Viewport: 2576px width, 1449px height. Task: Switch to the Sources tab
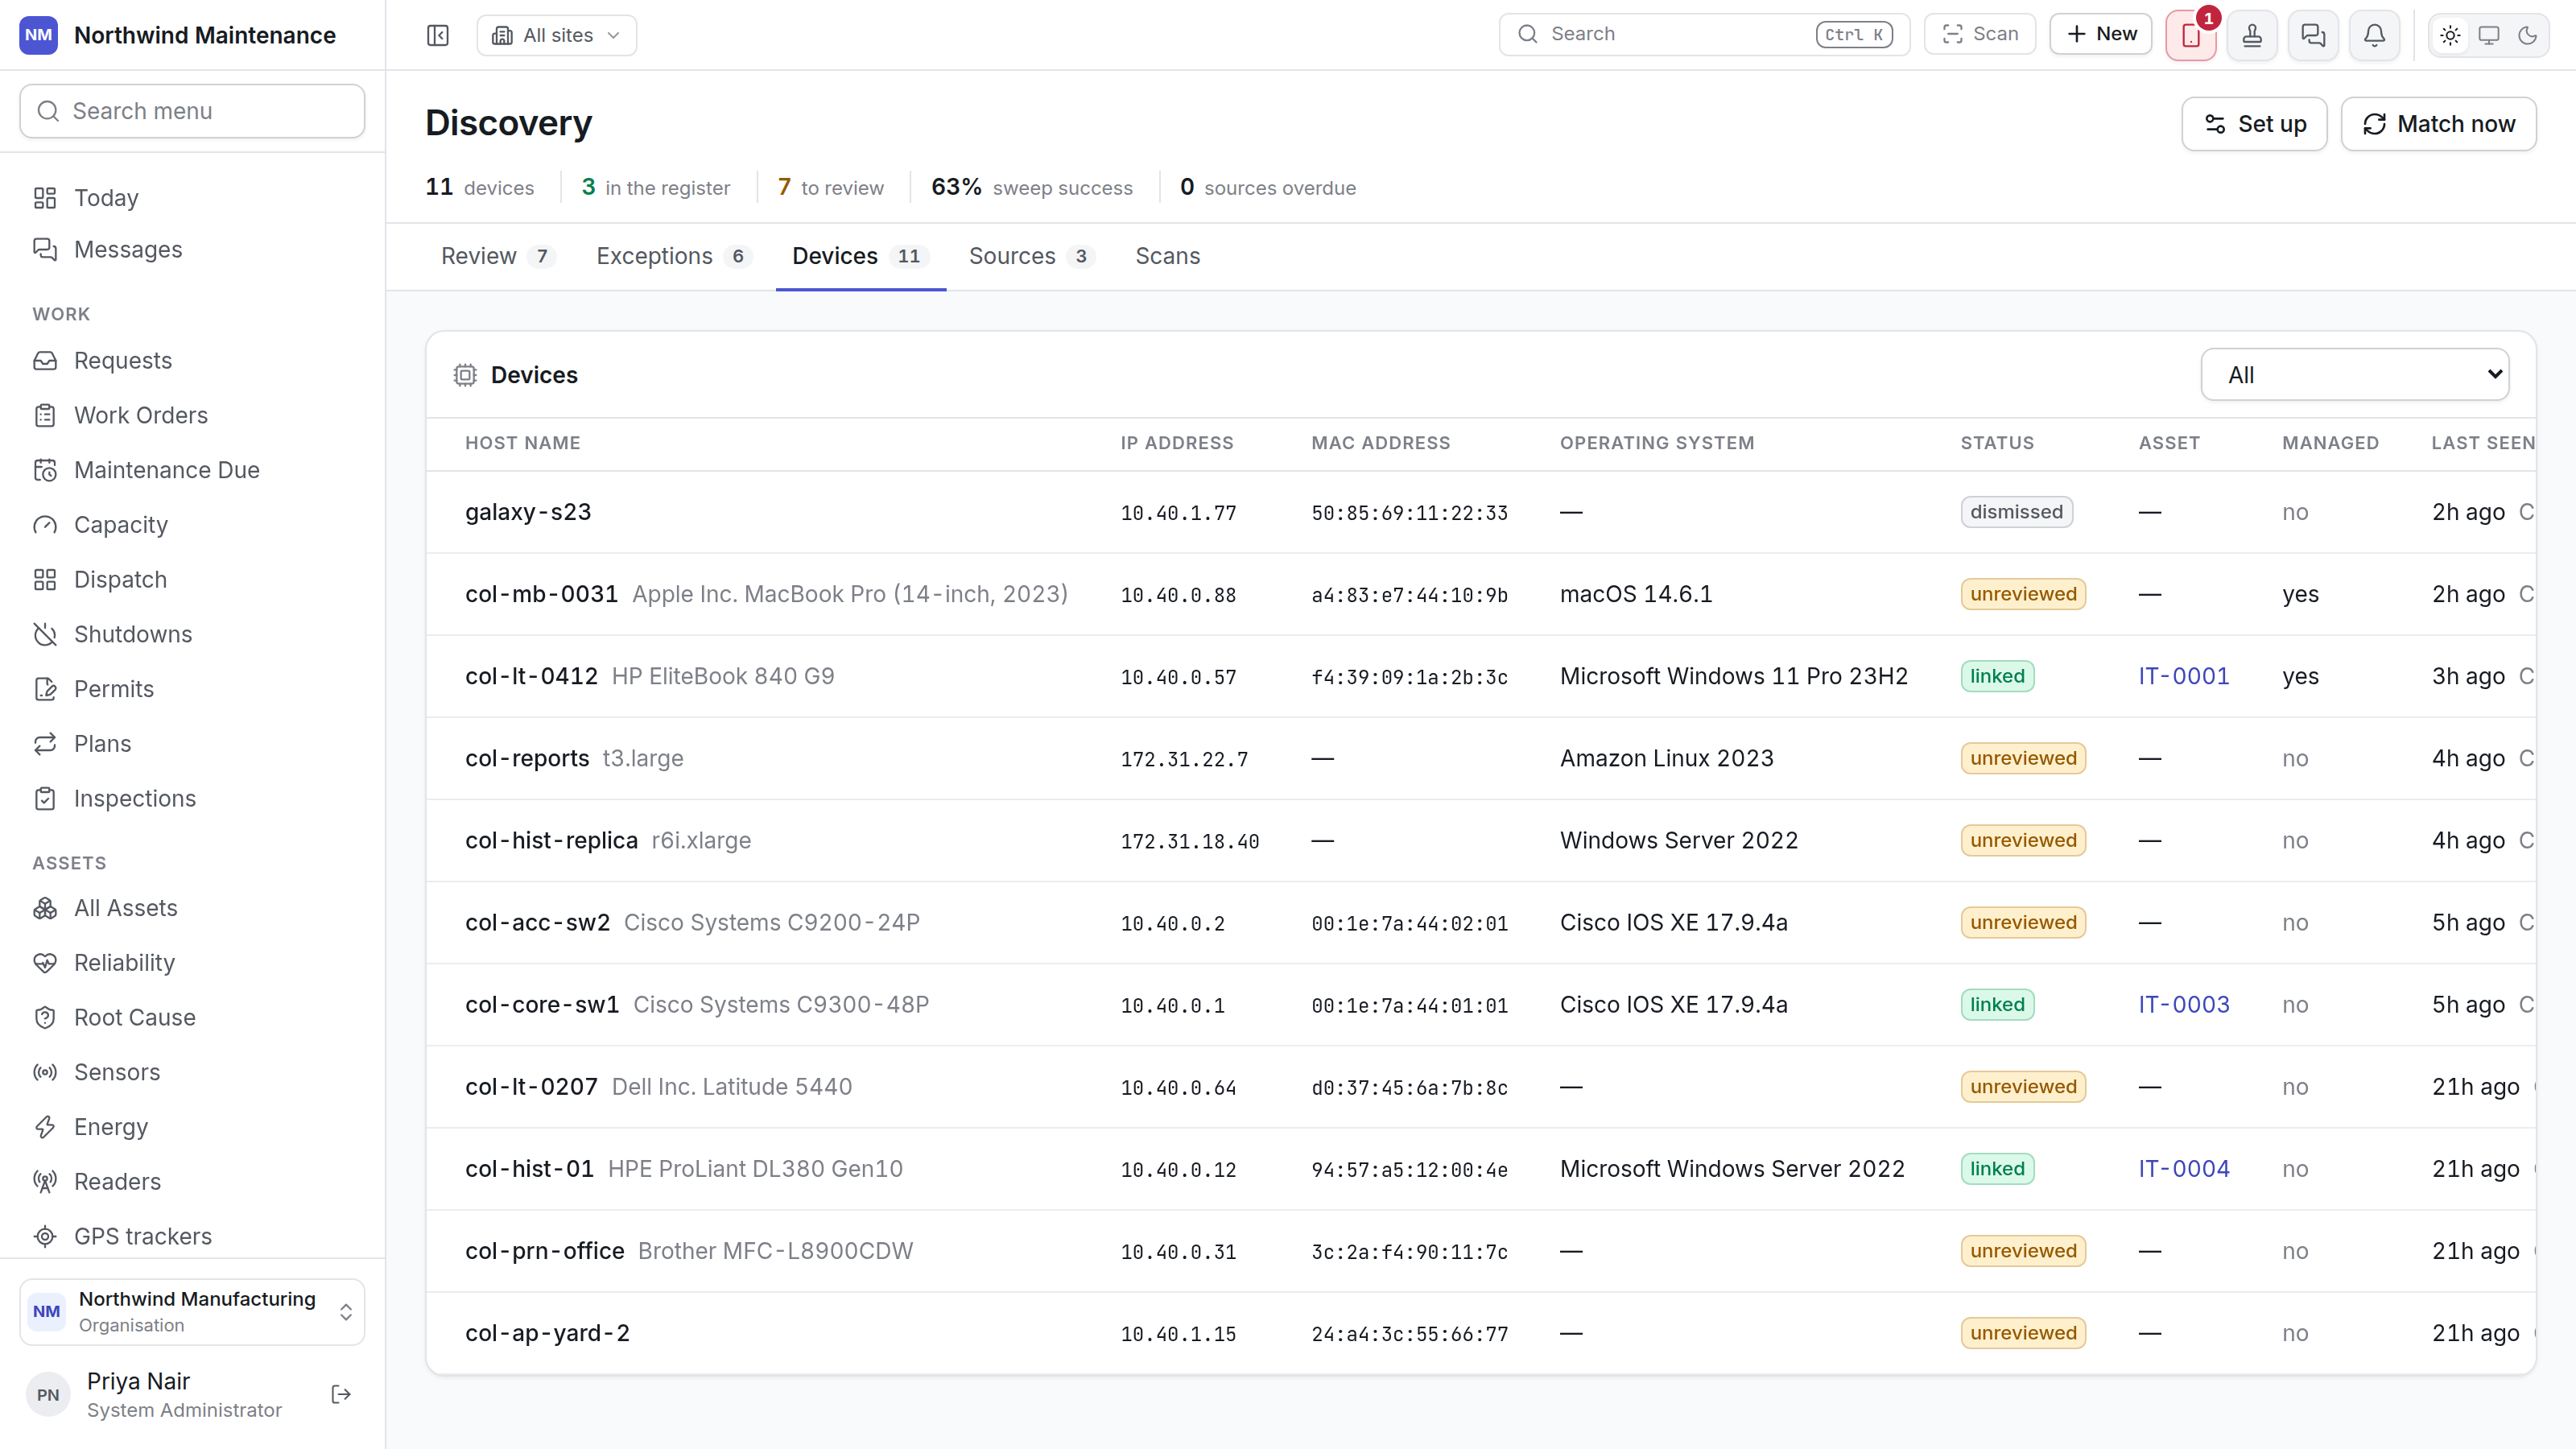[1031, 256]
